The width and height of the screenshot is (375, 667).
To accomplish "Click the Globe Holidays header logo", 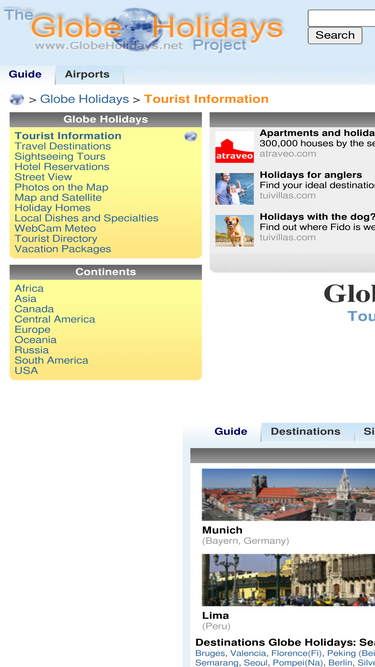I will 145,29.
